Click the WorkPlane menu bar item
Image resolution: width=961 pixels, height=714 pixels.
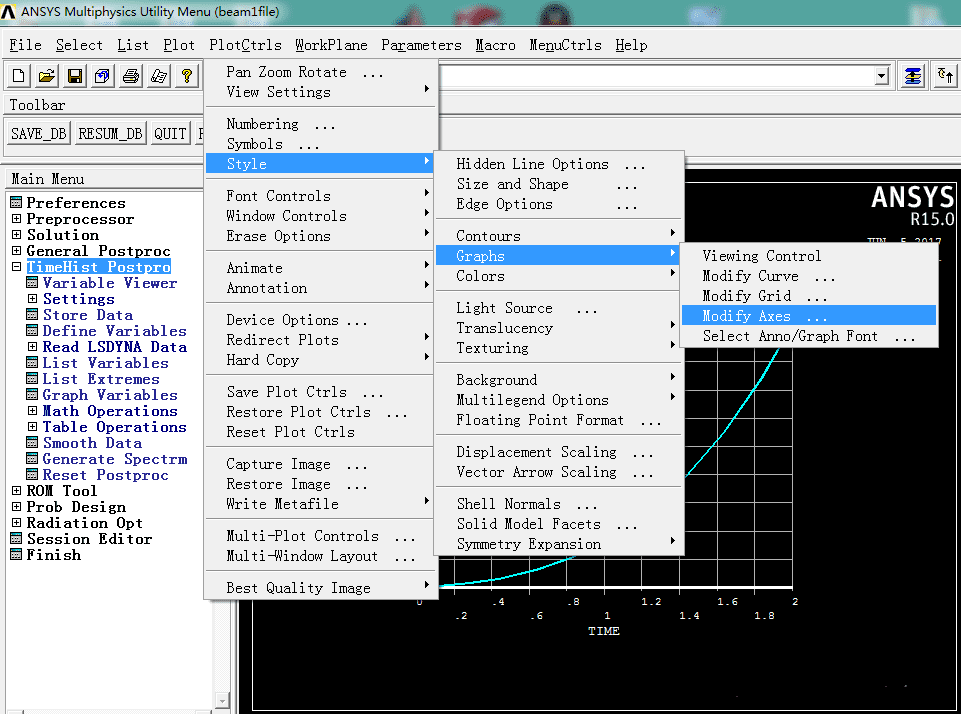[331, 45]
